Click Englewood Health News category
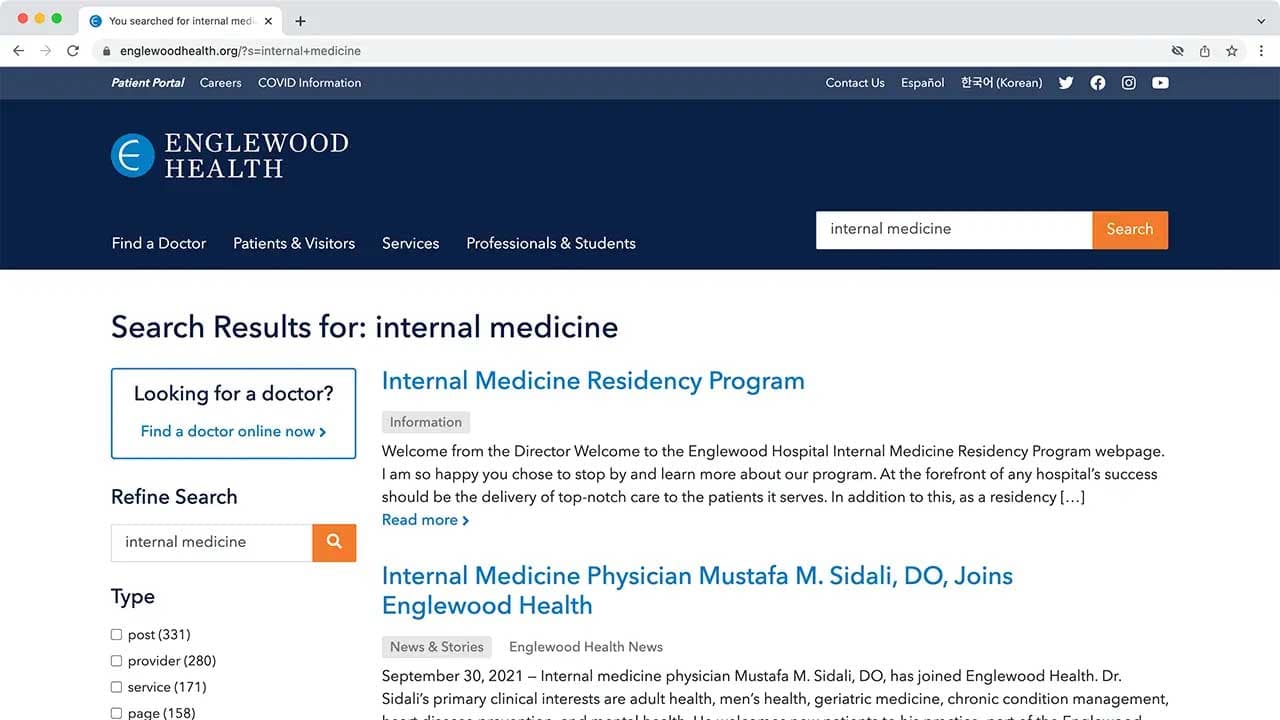The width and height of the screenshot is (1280, 720). coord(586,647)
